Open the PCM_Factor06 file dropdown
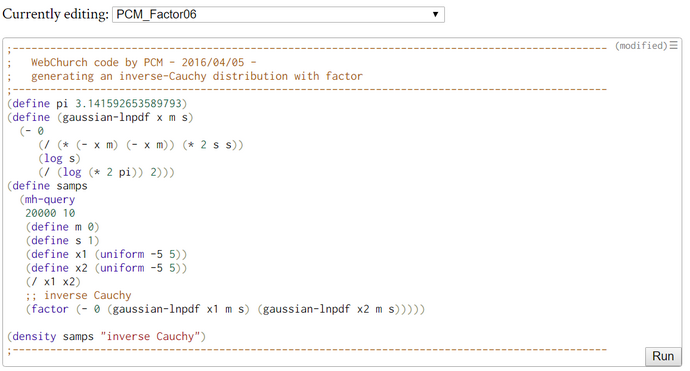Image resolution: width=690 pixels, height=371 pixels. coord(278,15)
